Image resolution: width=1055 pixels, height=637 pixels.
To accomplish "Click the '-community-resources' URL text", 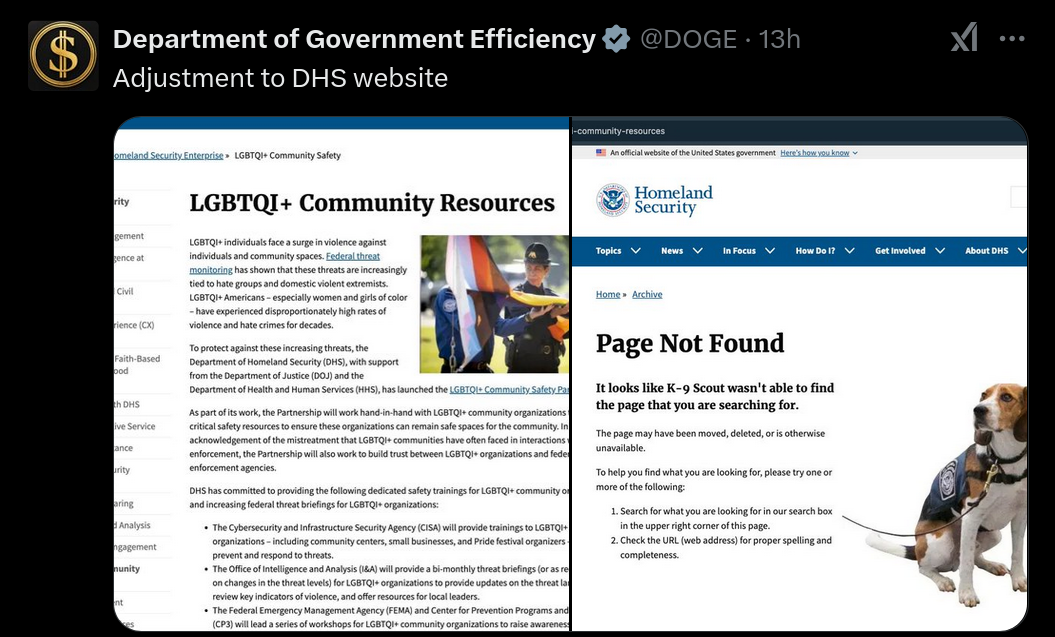I will point(618,131).
